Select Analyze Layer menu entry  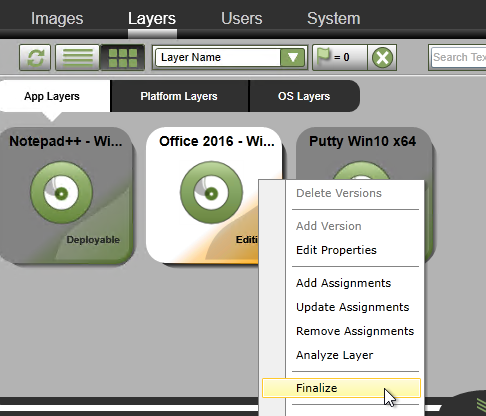(x=335, y=355)
